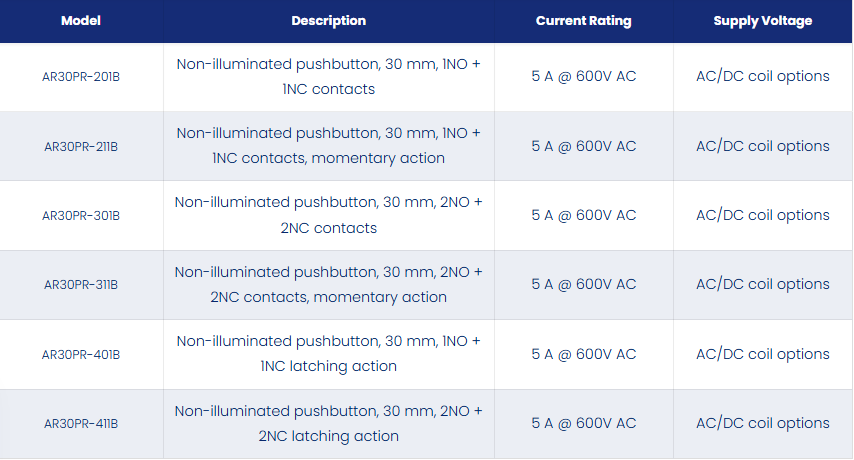Viewport: 854px width, 460px height.
Task: Click the 1NO + 1NC momentary action description
Action: click(x=328, y=146)
